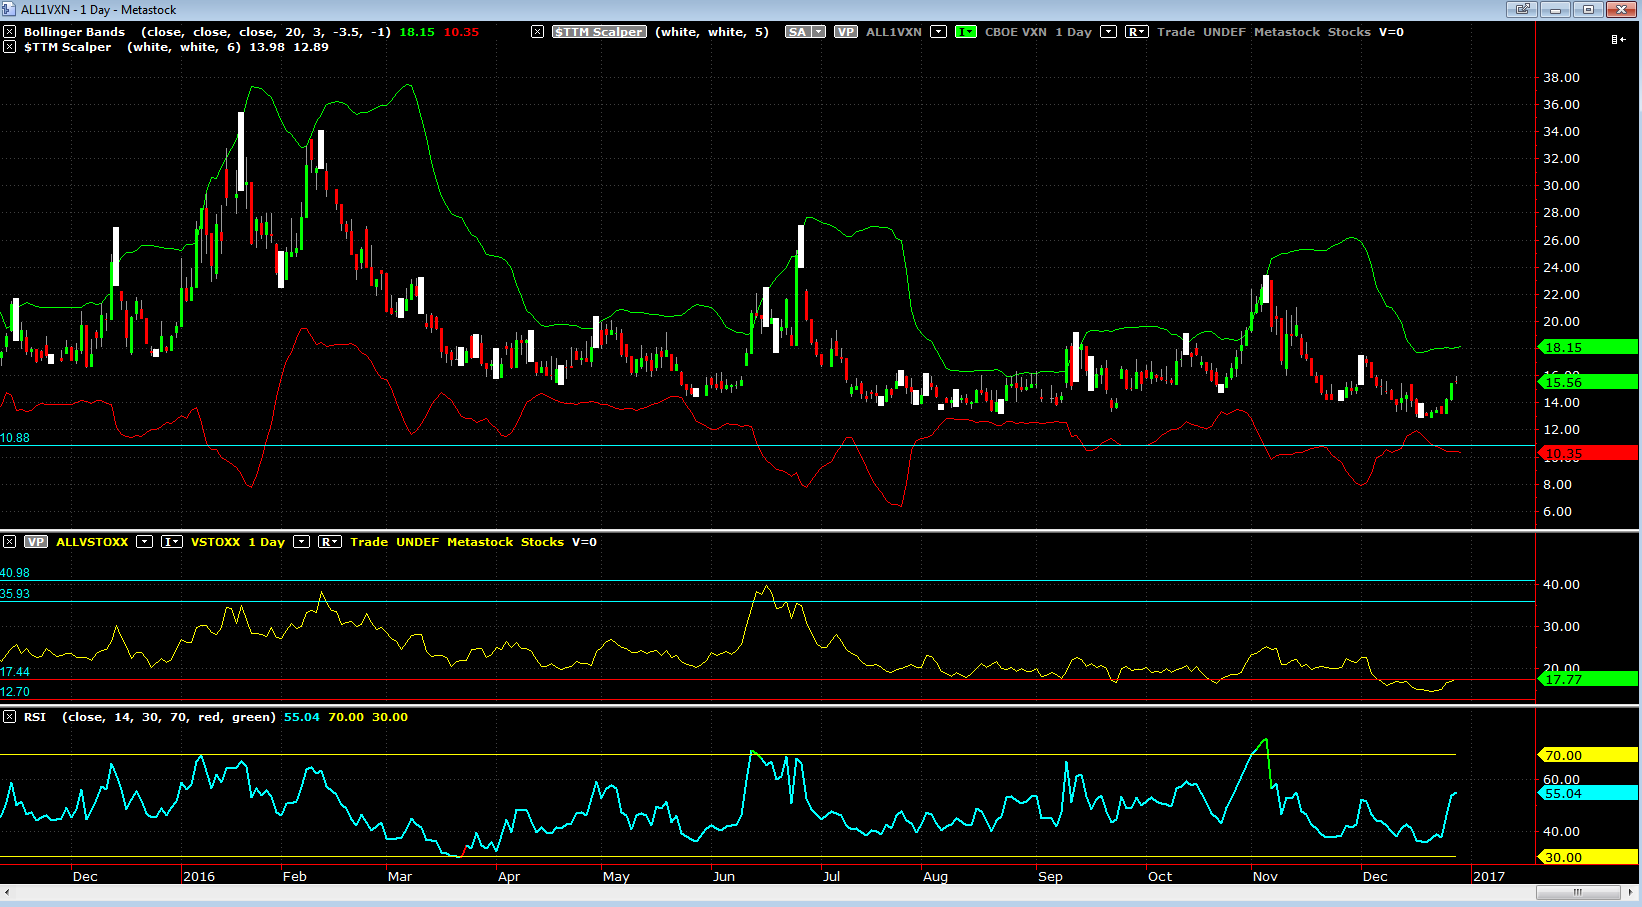
Task: Open the dropdown after VSTOXX 1 Day
Action: tap(301, 542)
